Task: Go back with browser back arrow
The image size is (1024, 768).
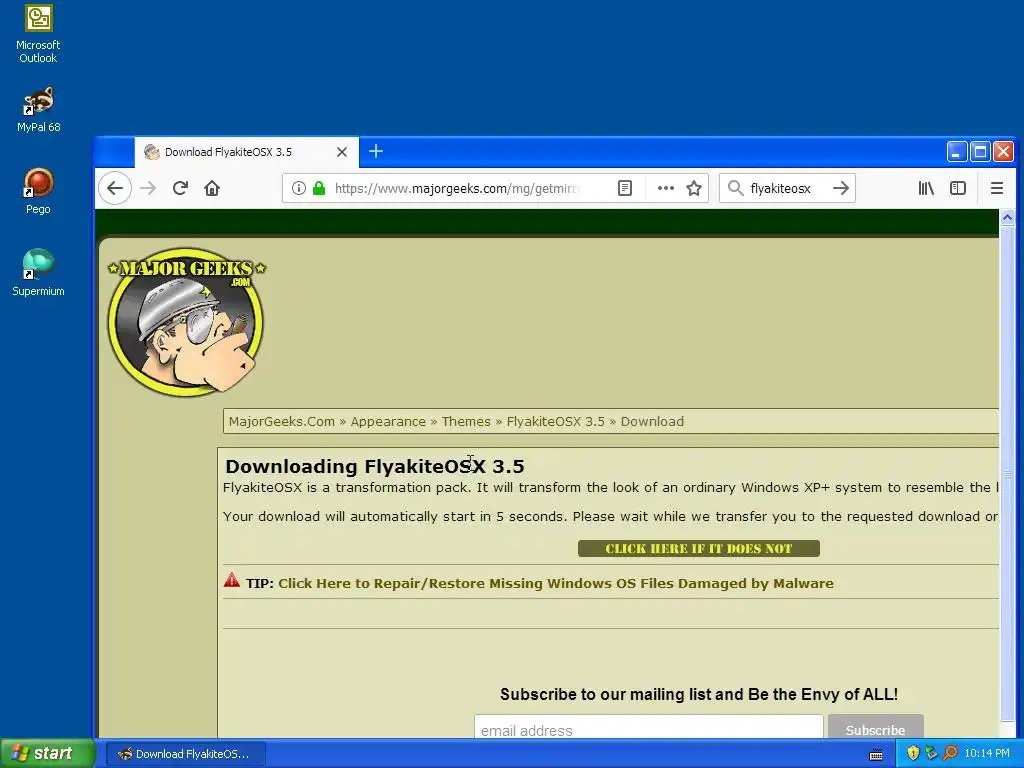Action: tap(115, 189)
